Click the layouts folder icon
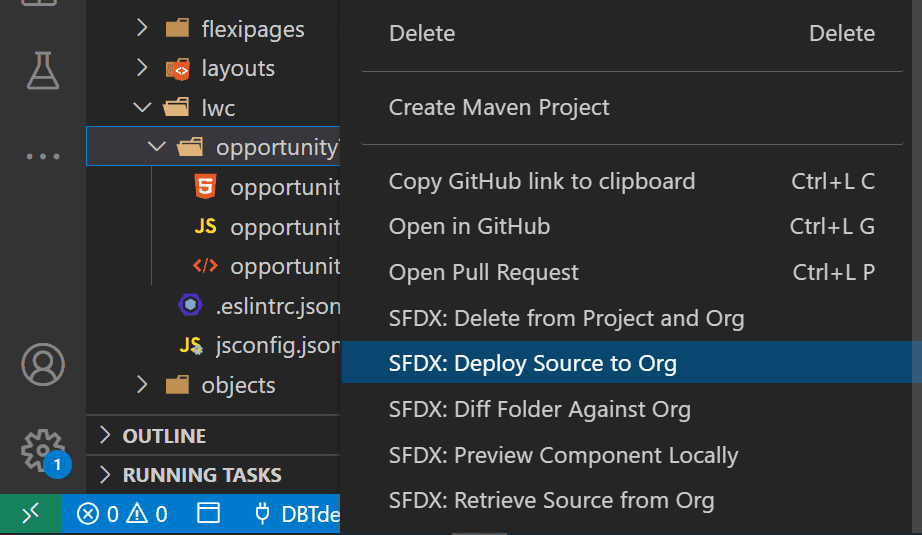Image resolution: width=922 pixels, height=535 pixels. pyautogui.click(x=178, y=69)
